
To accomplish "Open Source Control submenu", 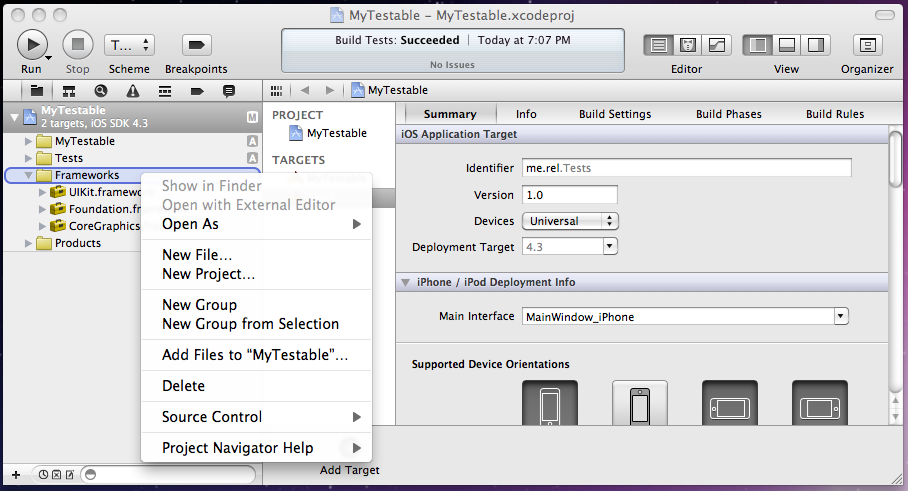I will [x=256, y=417].
